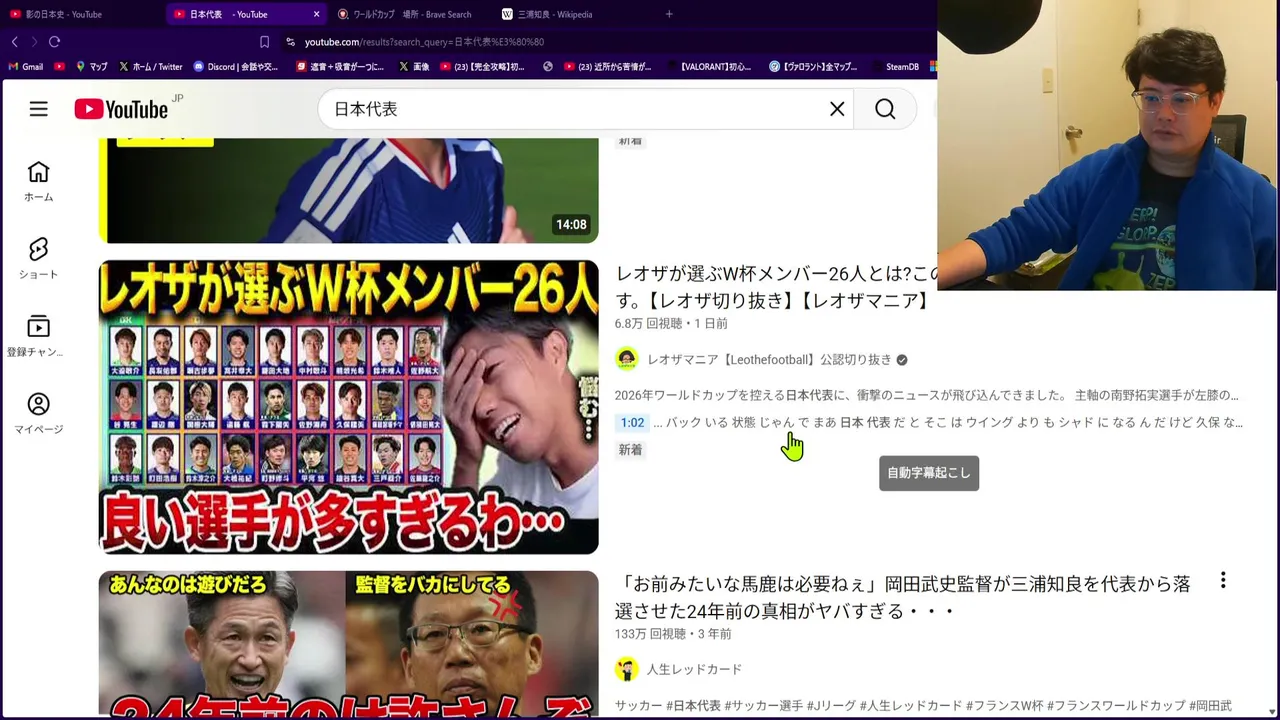Open the 【完全攻略】初... bookmark

(x=482, y=67)
